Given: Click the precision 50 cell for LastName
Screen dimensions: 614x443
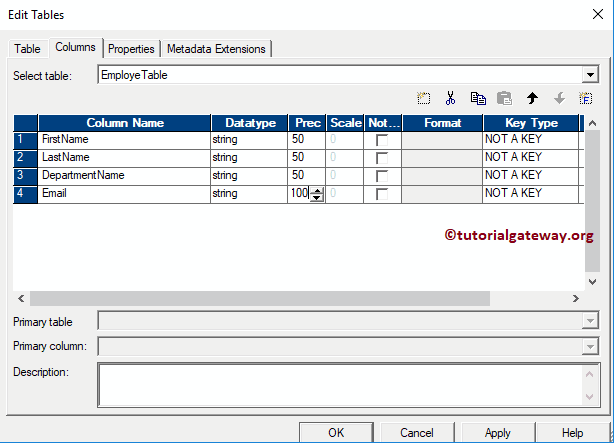Looking at the screenshot, I should point(307,158).
